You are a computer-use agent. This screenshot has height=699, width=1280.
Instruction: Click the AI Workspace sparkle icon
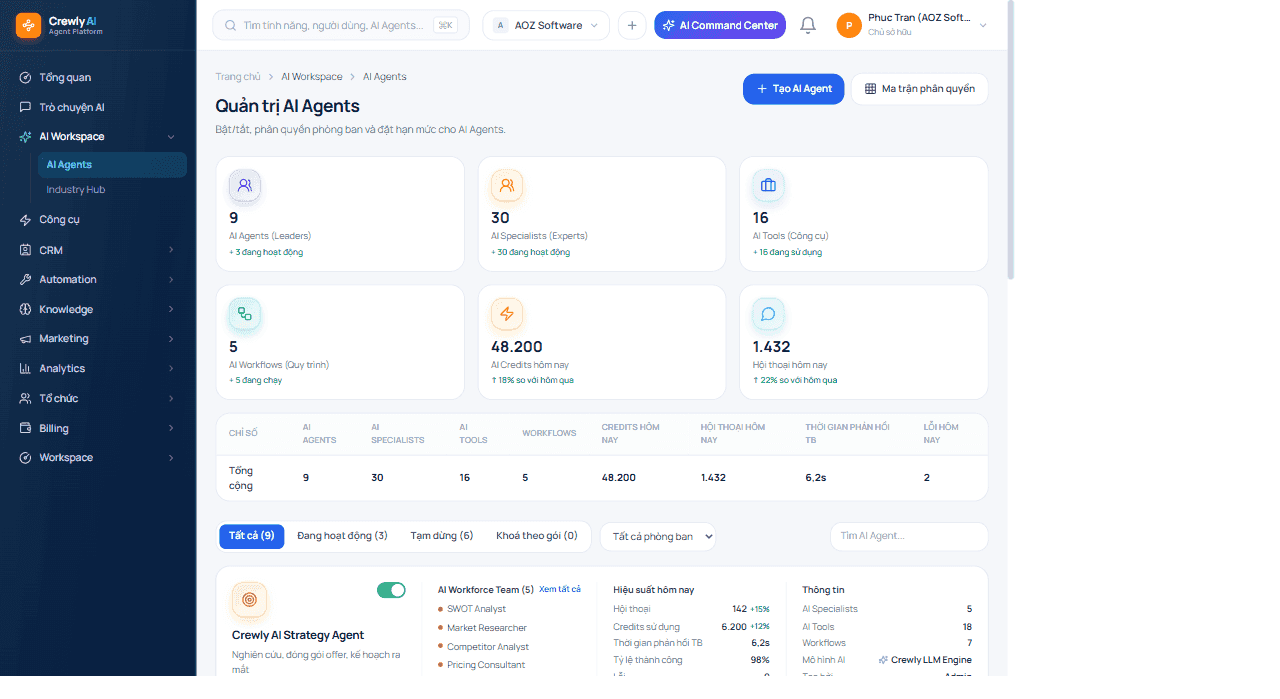[25, 136]
